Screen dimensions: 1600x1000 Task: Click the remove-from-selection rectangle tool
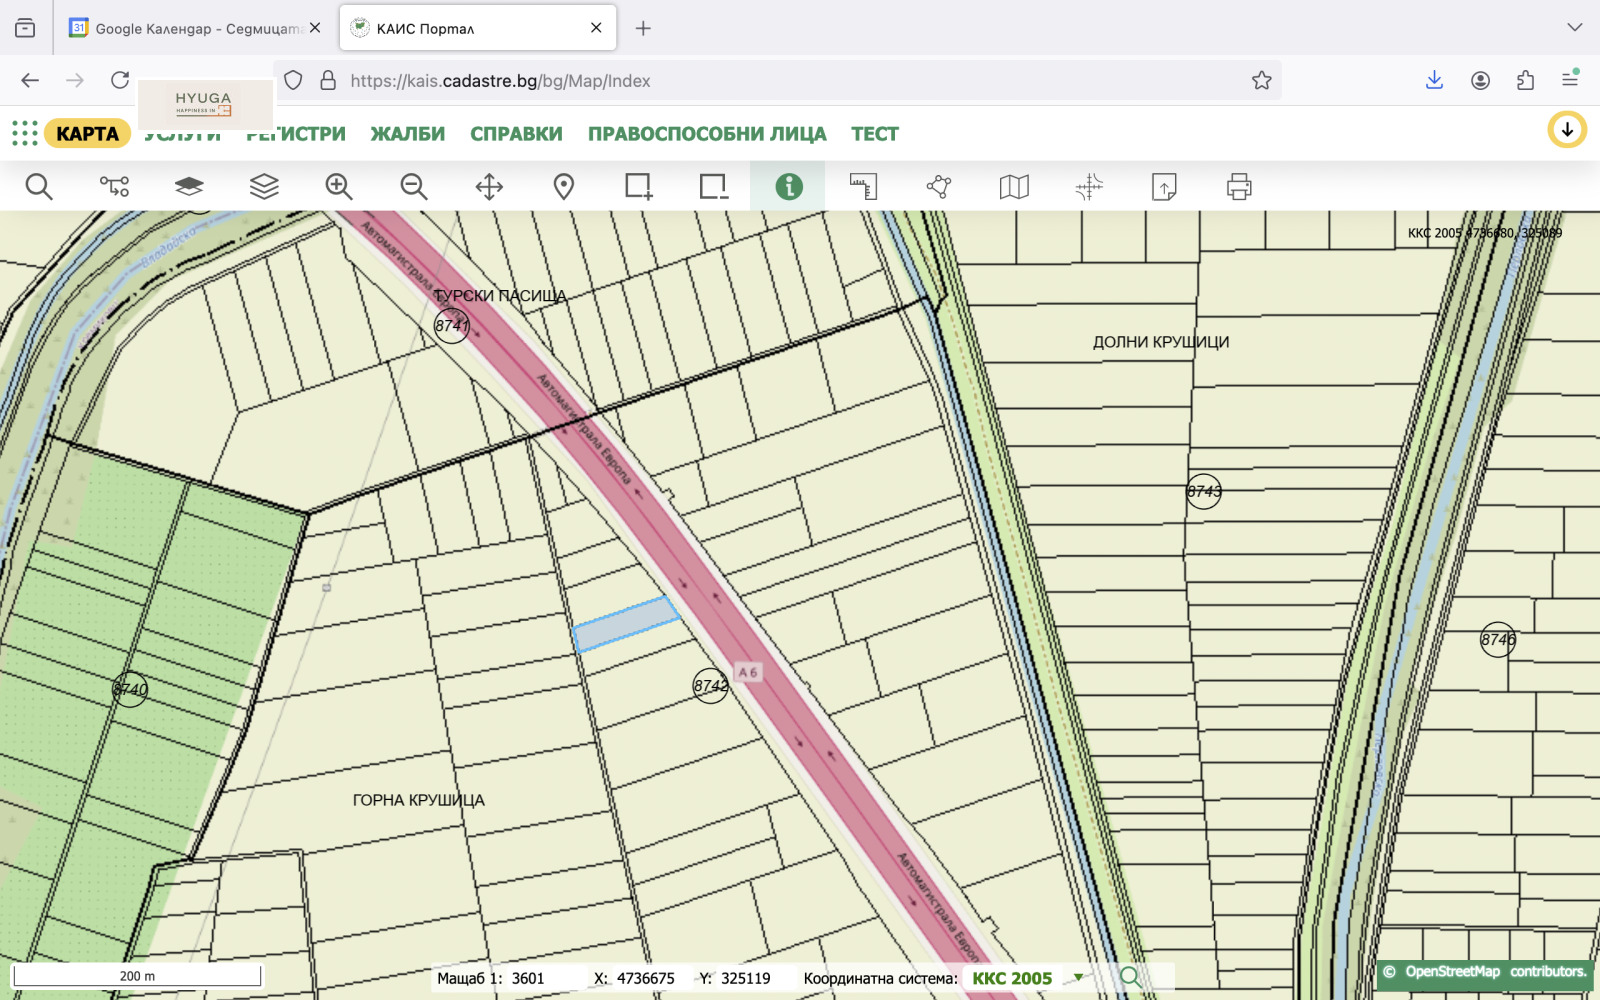[x=713, y=187]
